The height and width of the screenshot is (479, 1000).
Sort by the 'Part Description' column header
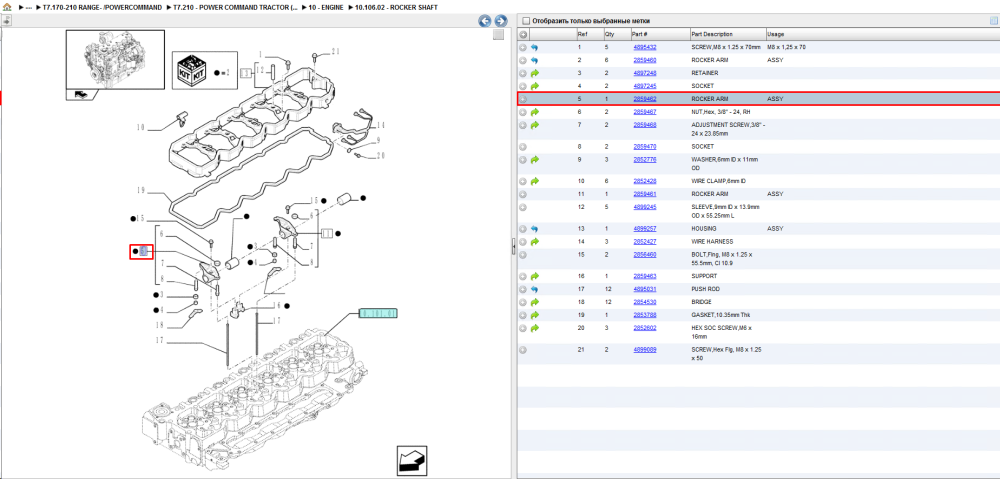(728, 34)
